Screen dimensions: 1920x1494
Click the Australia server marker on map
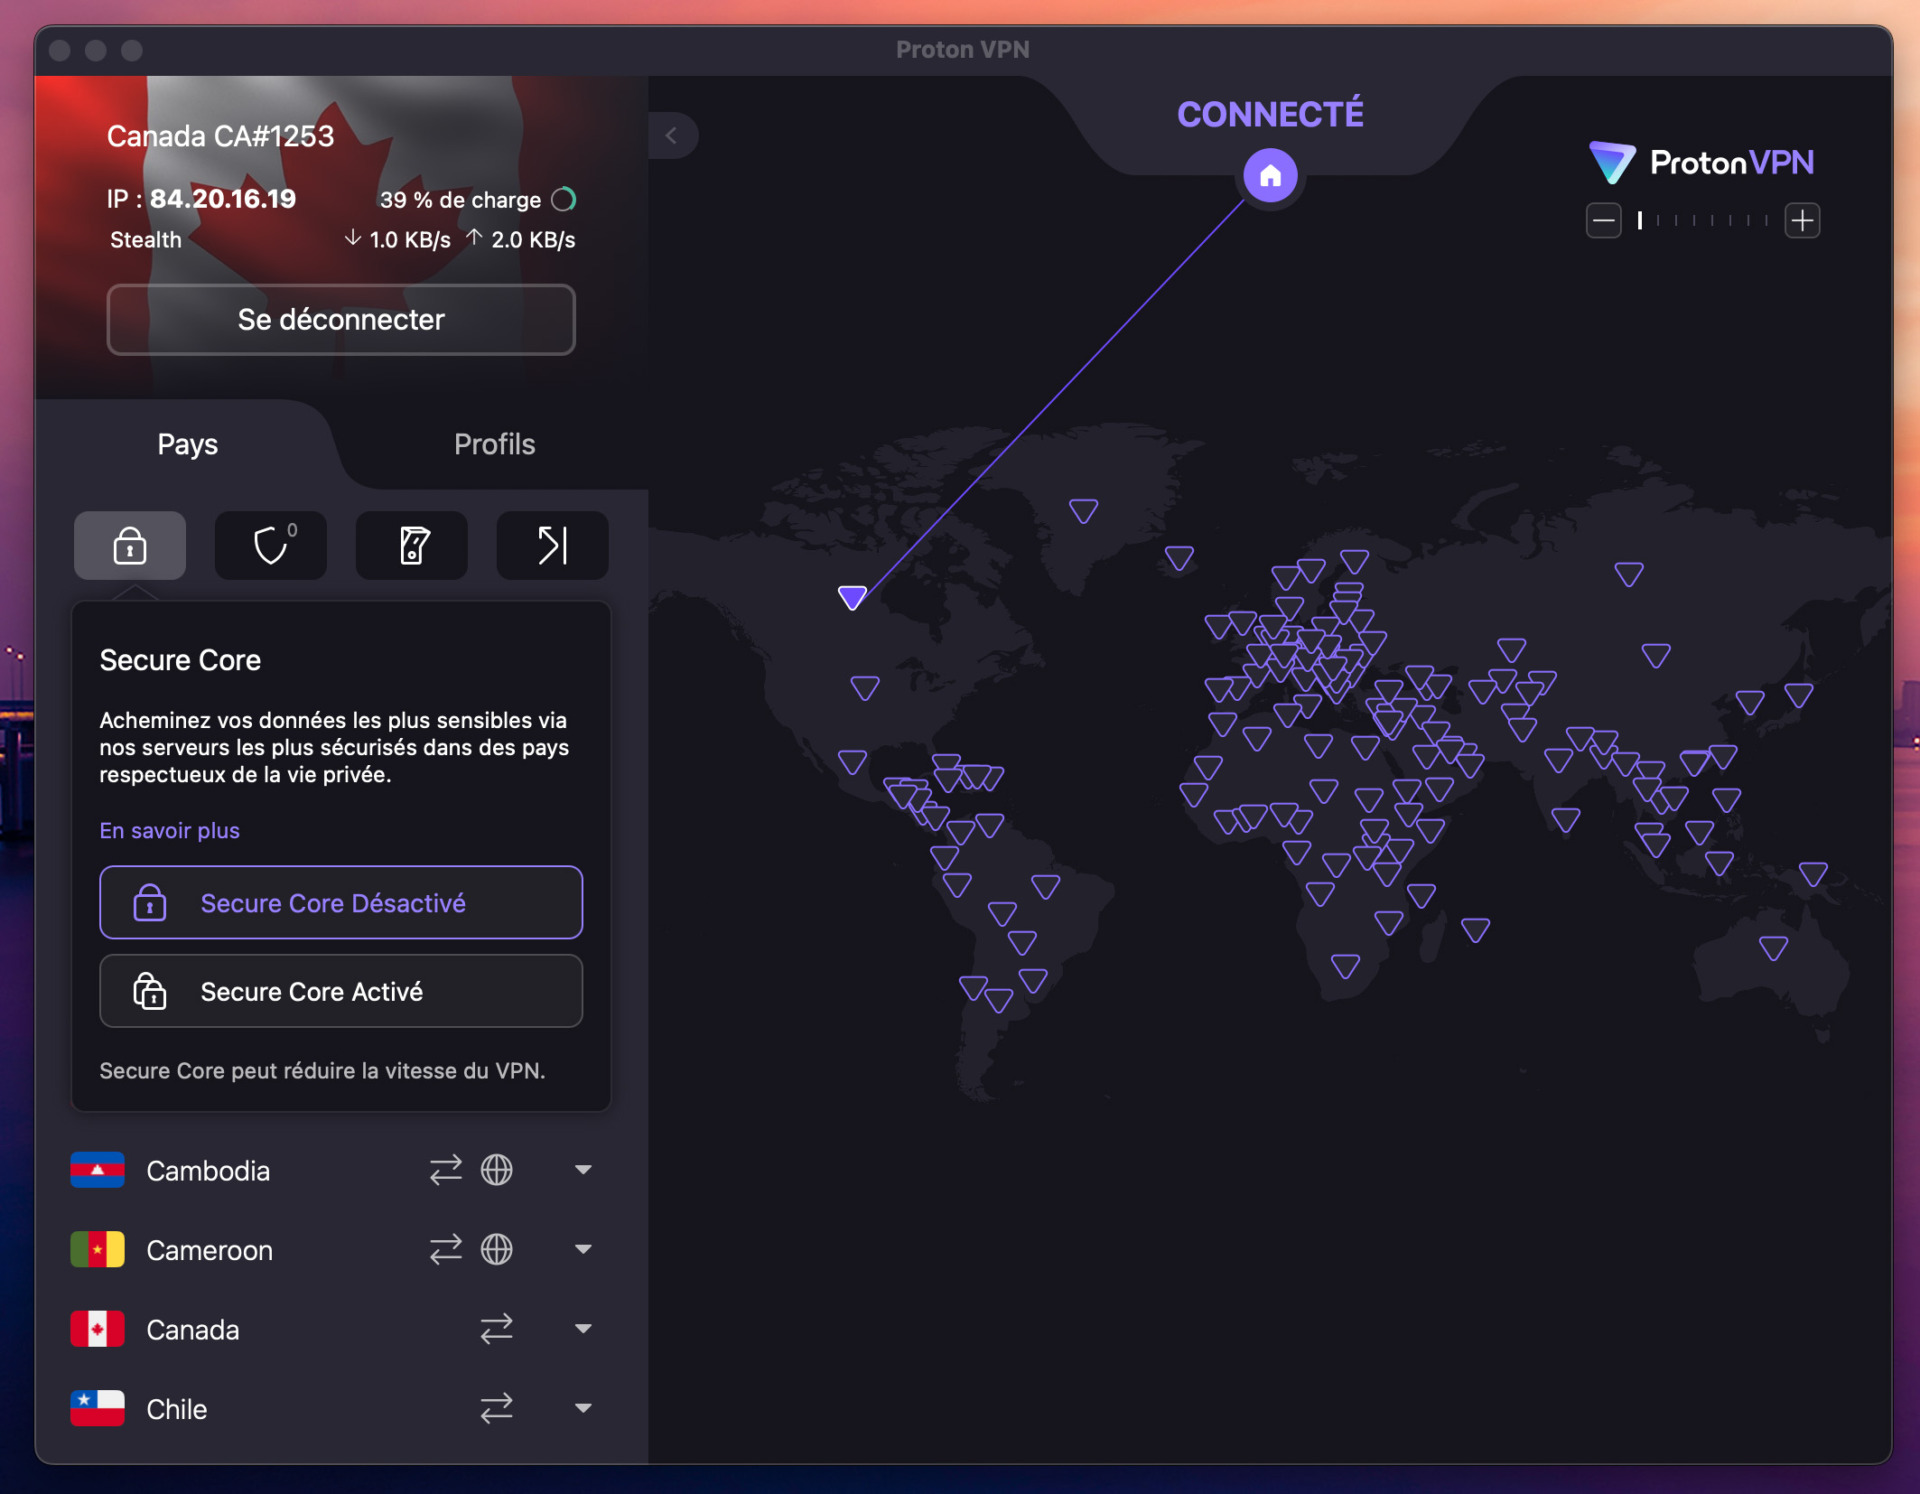pyautogui.click(x=1773, y=947)
